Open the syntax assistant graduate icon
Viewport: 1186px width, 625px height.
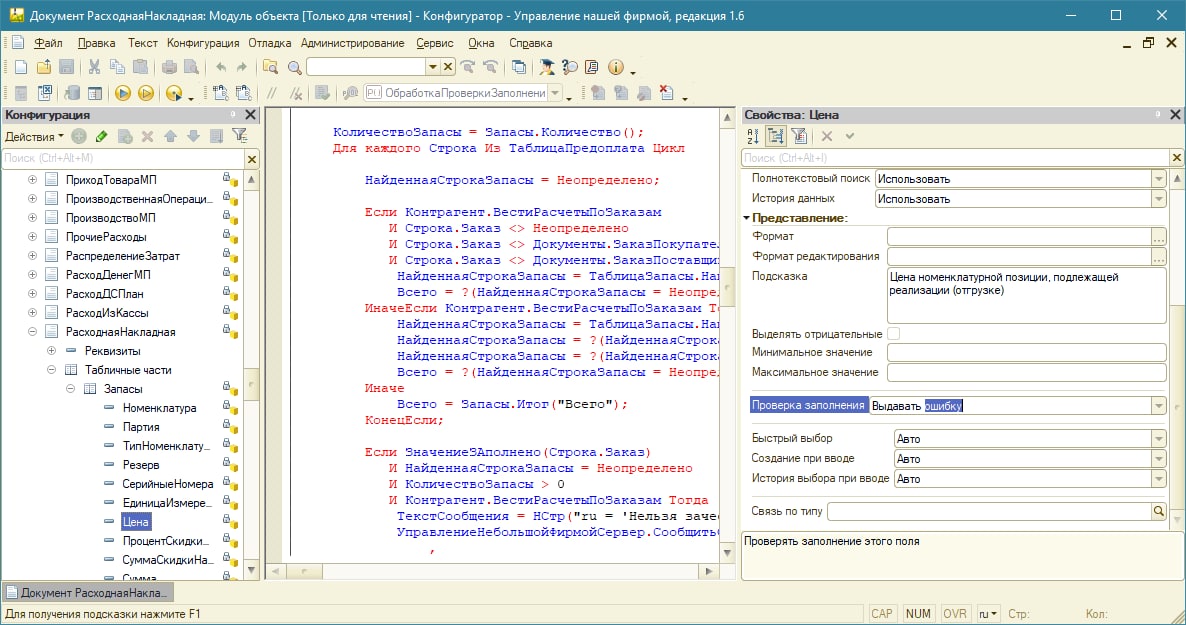coord(547,67)
